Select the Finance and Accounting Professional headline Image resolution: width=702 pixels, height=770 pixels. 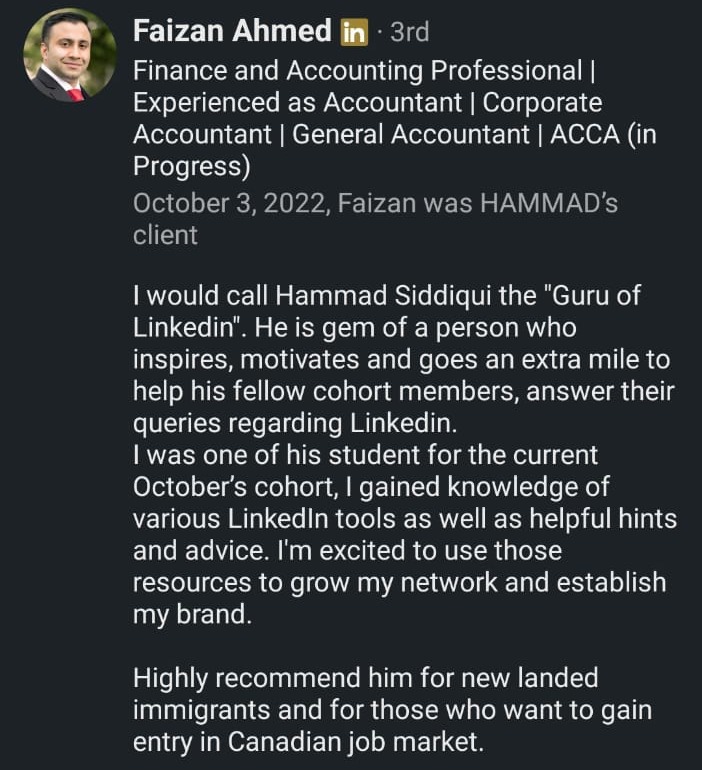(x=357, y=71)
